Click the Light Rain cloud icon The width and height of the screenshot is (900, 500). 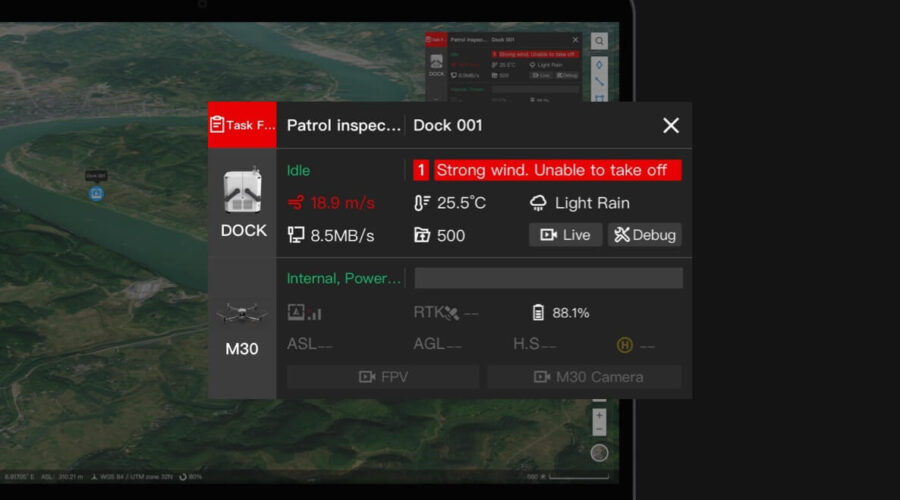coord(538,203)
